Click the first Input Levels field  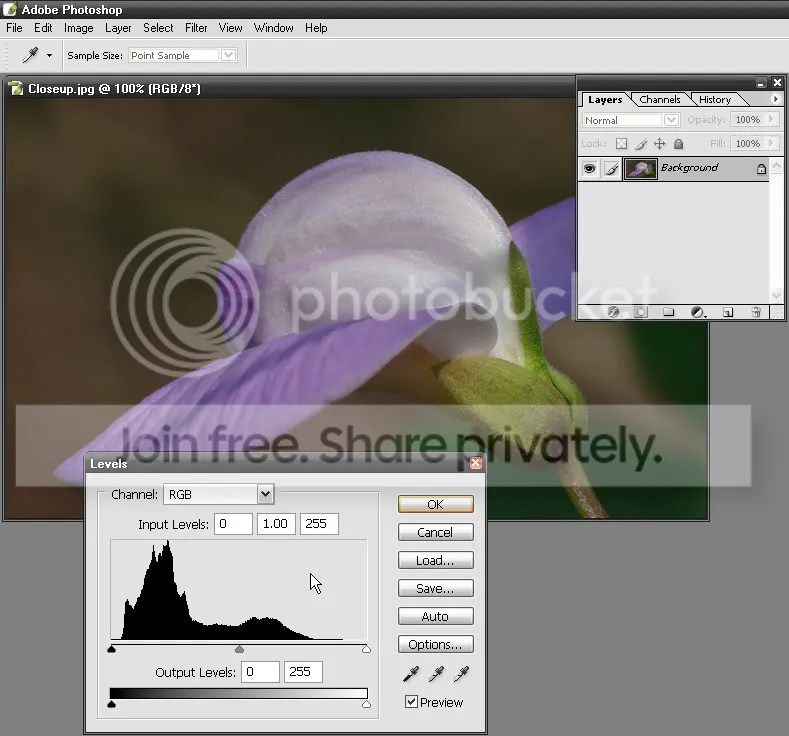(233, 524)
